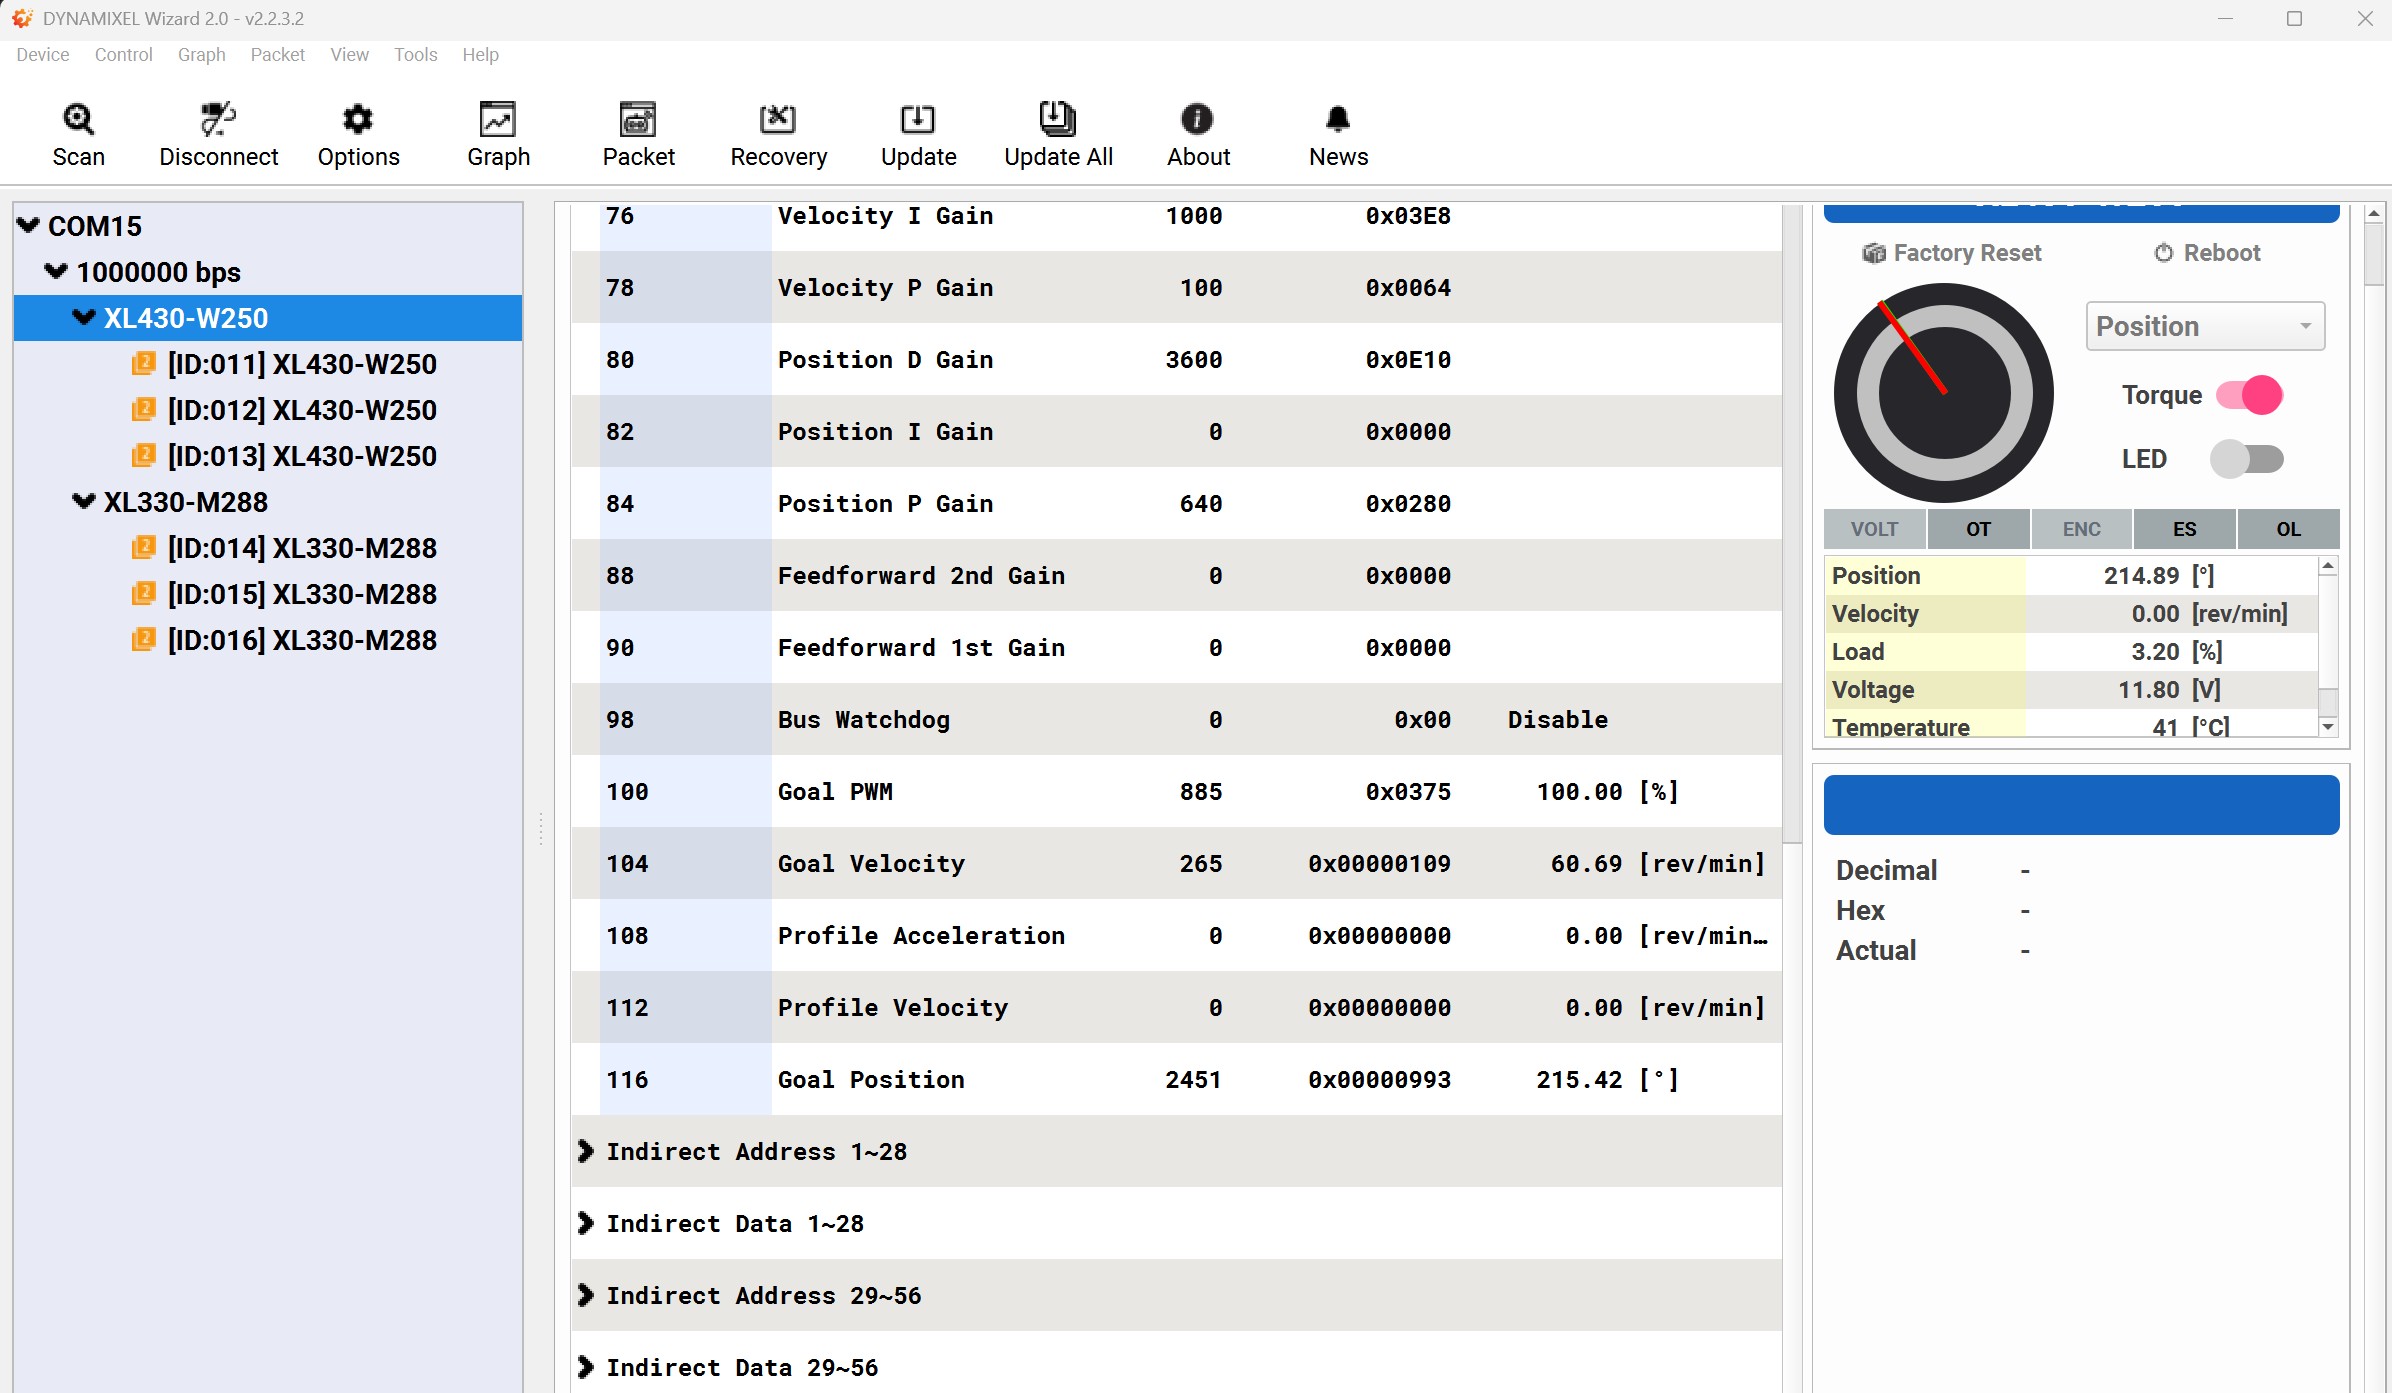
Task: Enable the LED toggle switch
Action: (x=2247, y=459)
